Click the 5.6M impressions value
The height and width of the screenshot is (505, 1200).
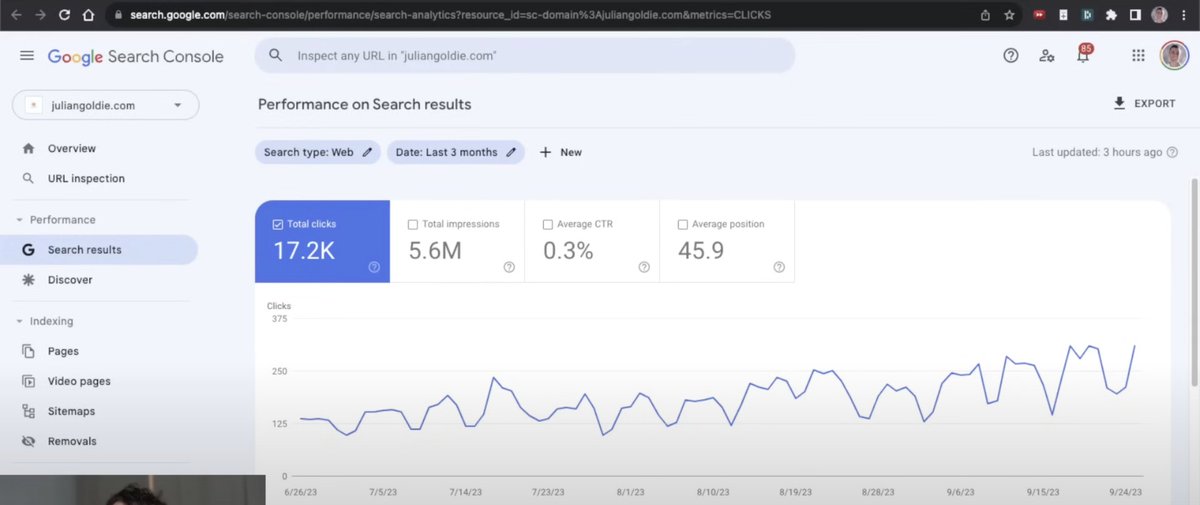(435, 251)
